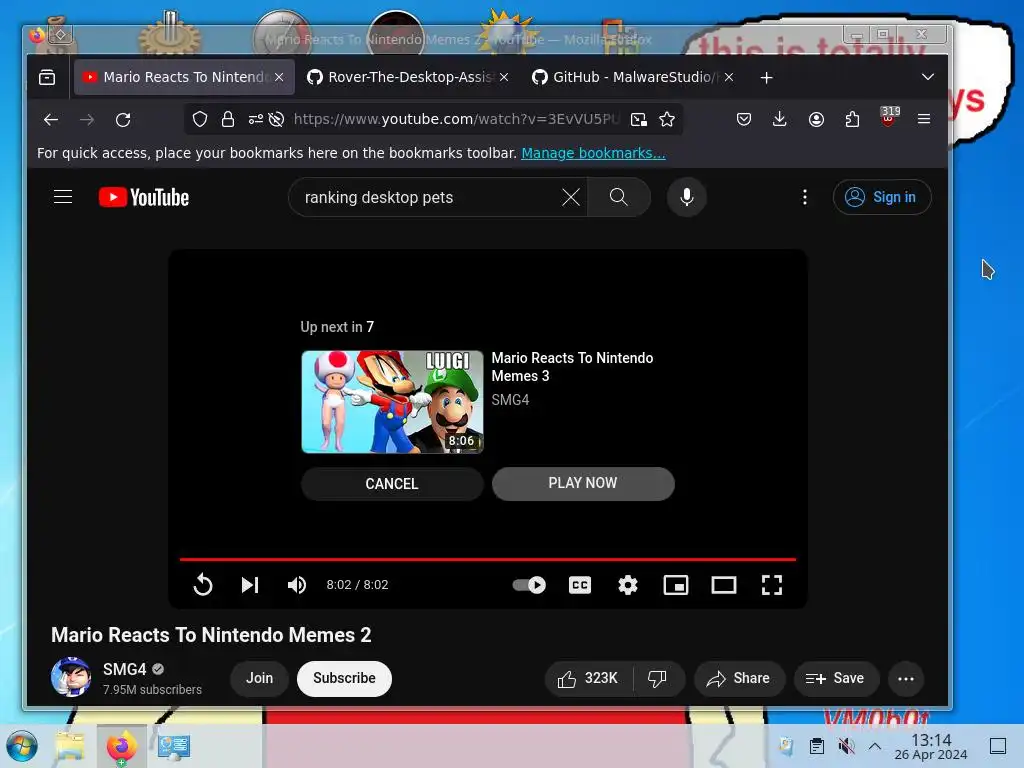The width and height of the screenshot is (1024, 768).
Task: Share this video
Action: coord(739,679)
